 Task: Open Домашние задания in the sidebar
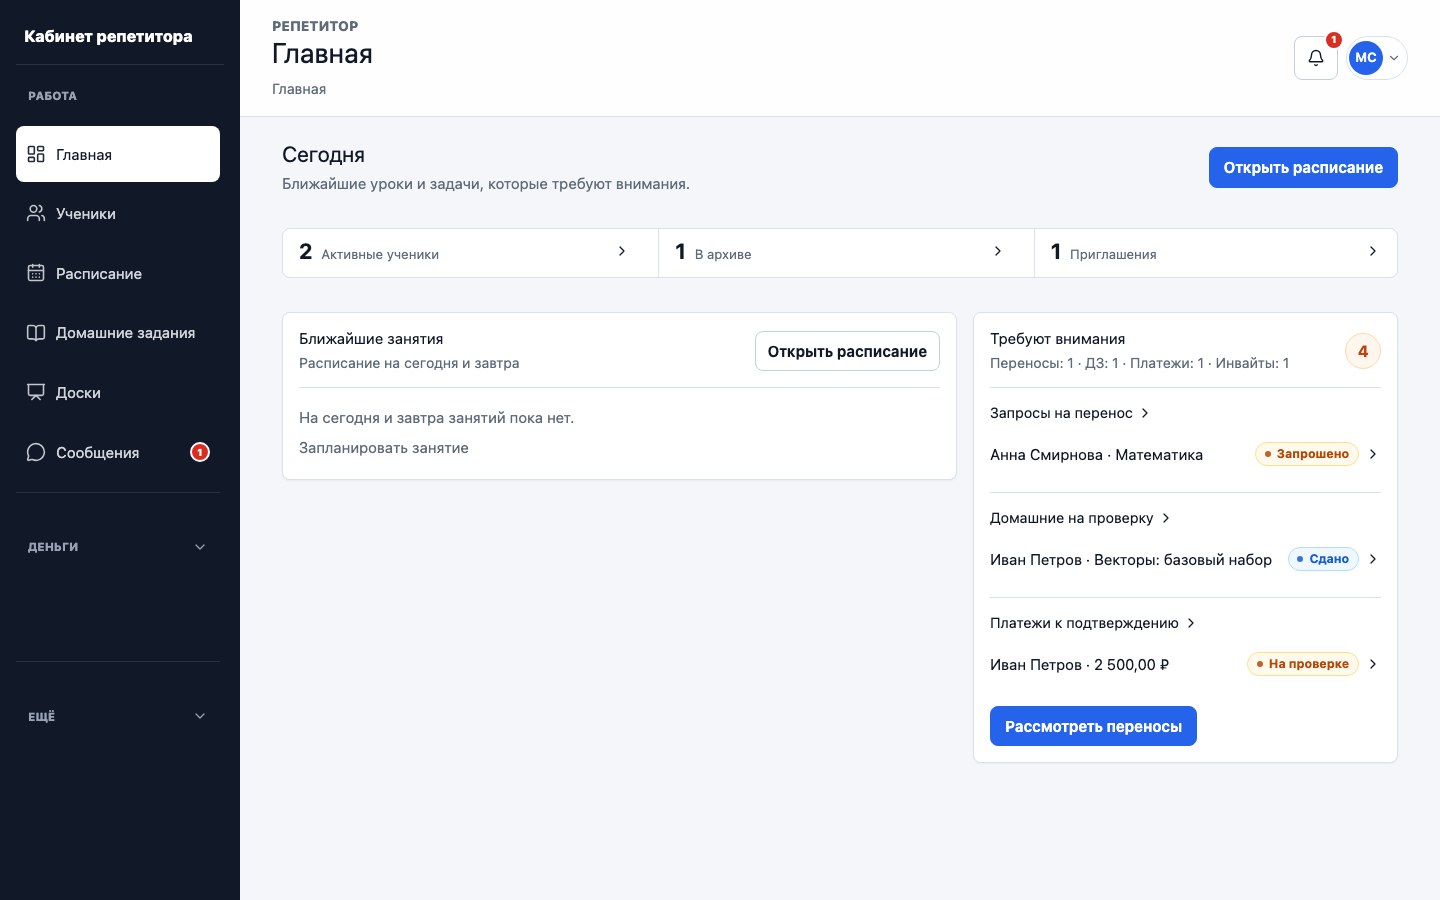[x=118, y=333]
